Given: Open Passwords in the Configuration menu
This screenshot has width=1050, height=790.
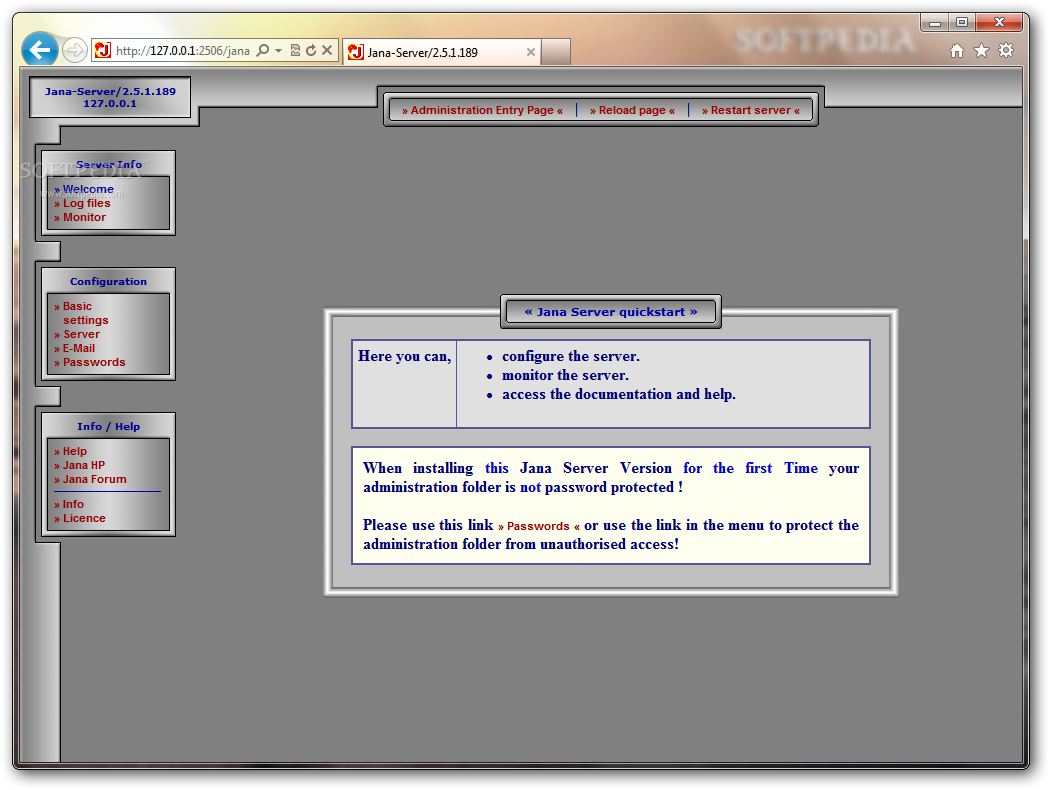Looking at the screenshot, I should [x=90, y=363].
